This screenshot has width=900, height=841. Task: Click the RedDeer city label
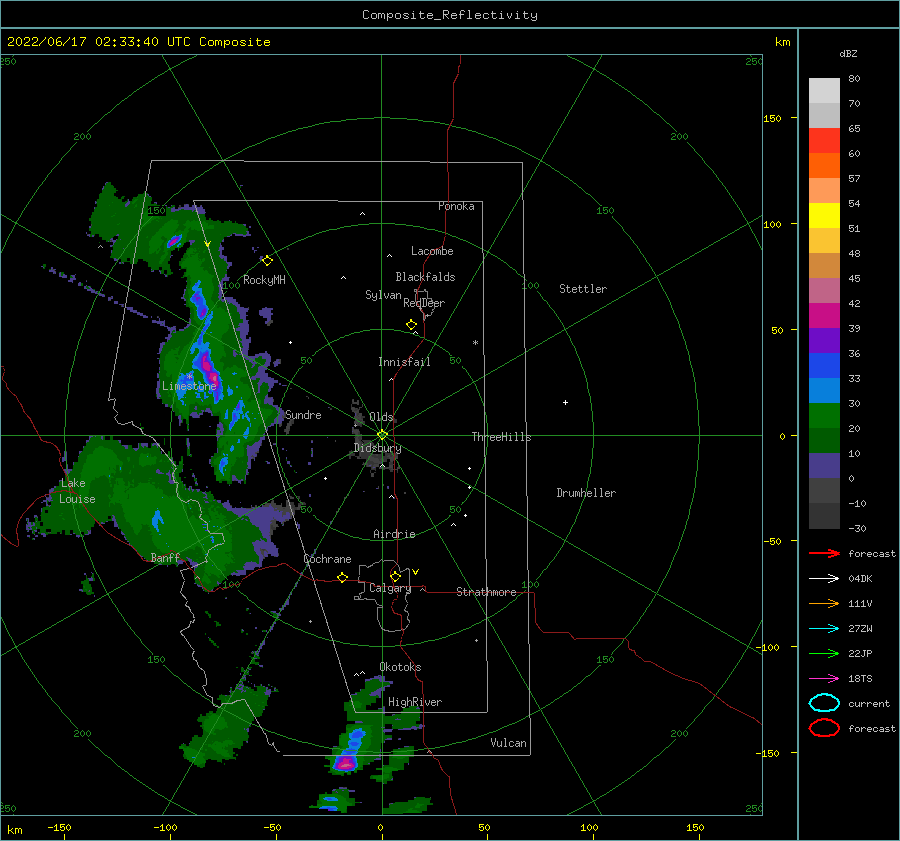pyautogui.click(x=424, y=303)
